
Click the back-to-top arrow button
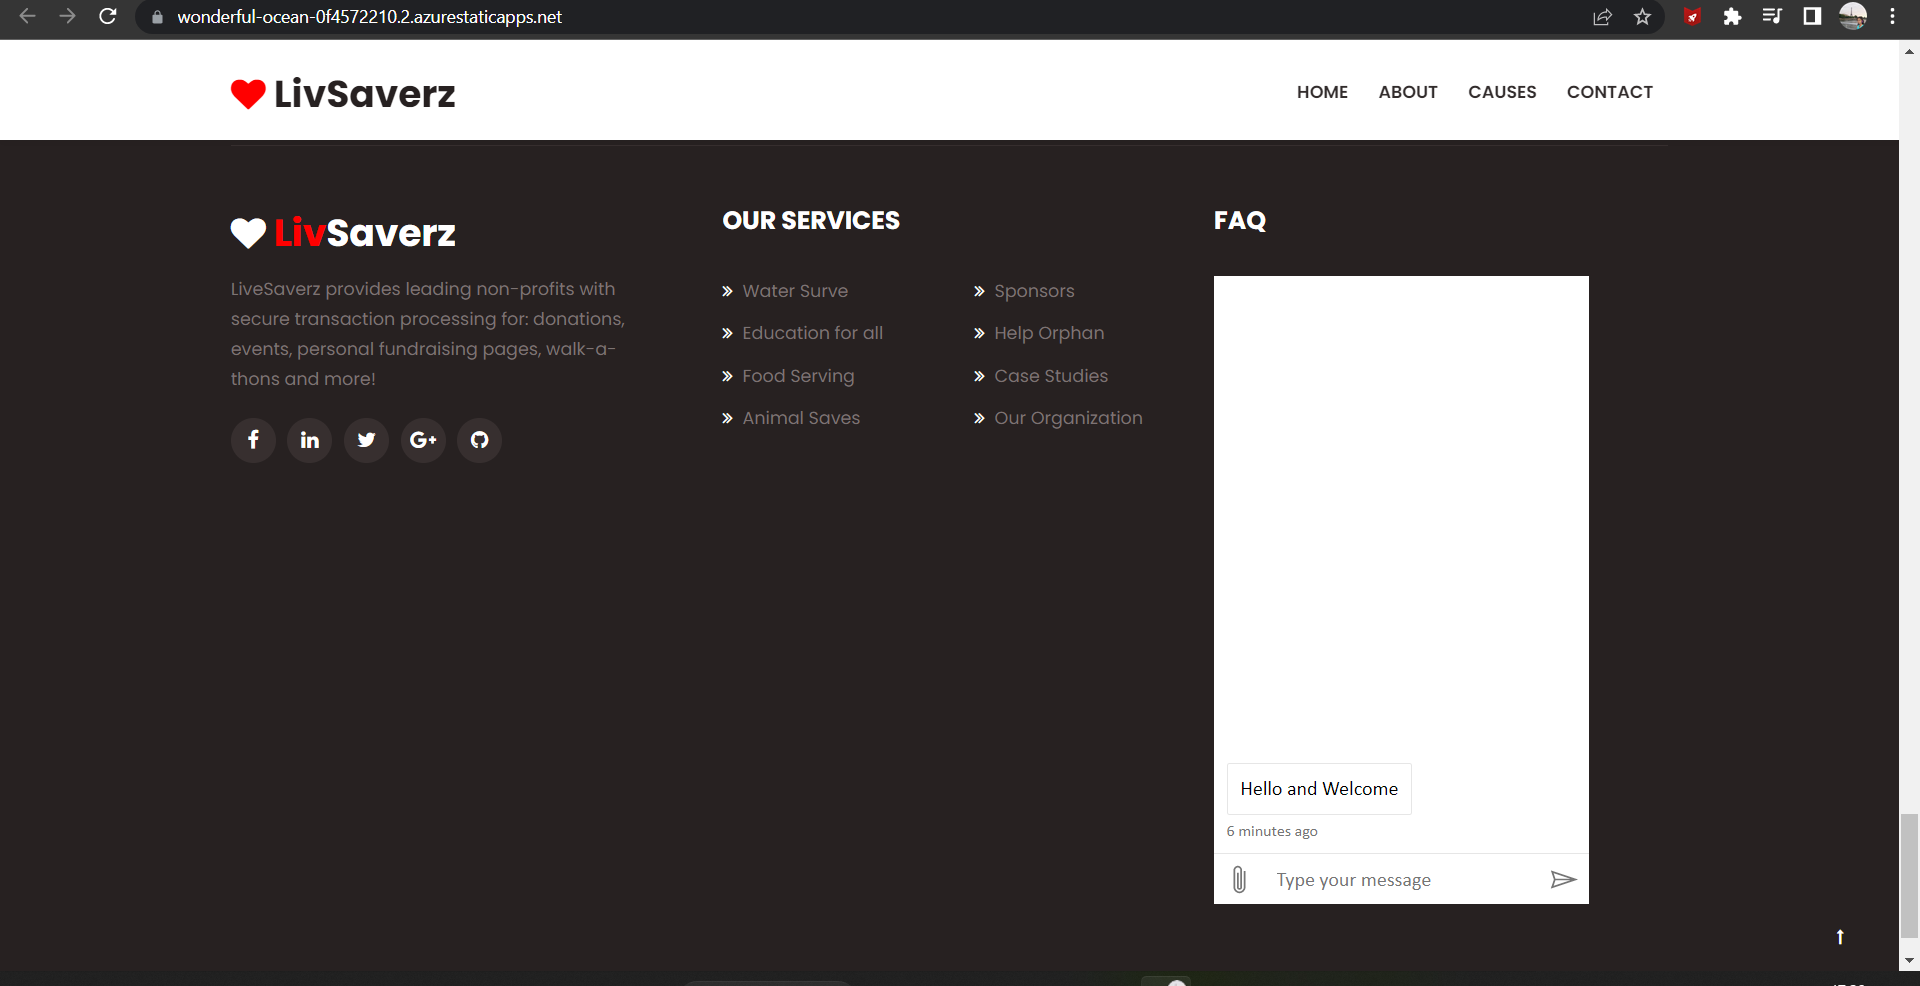coord(1840,937)
